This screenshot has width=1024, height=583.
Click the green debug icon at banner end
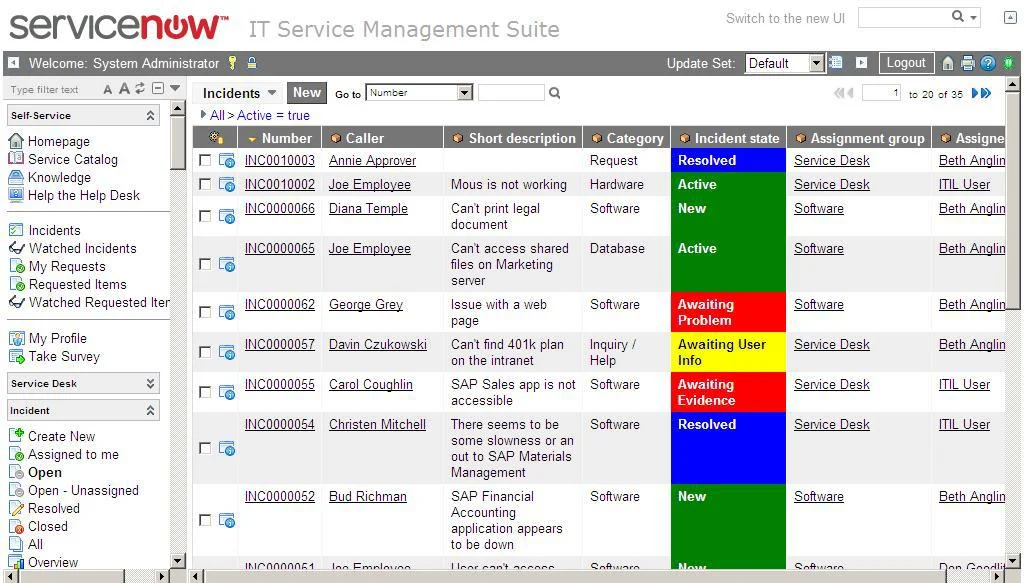coord(1009,63)
